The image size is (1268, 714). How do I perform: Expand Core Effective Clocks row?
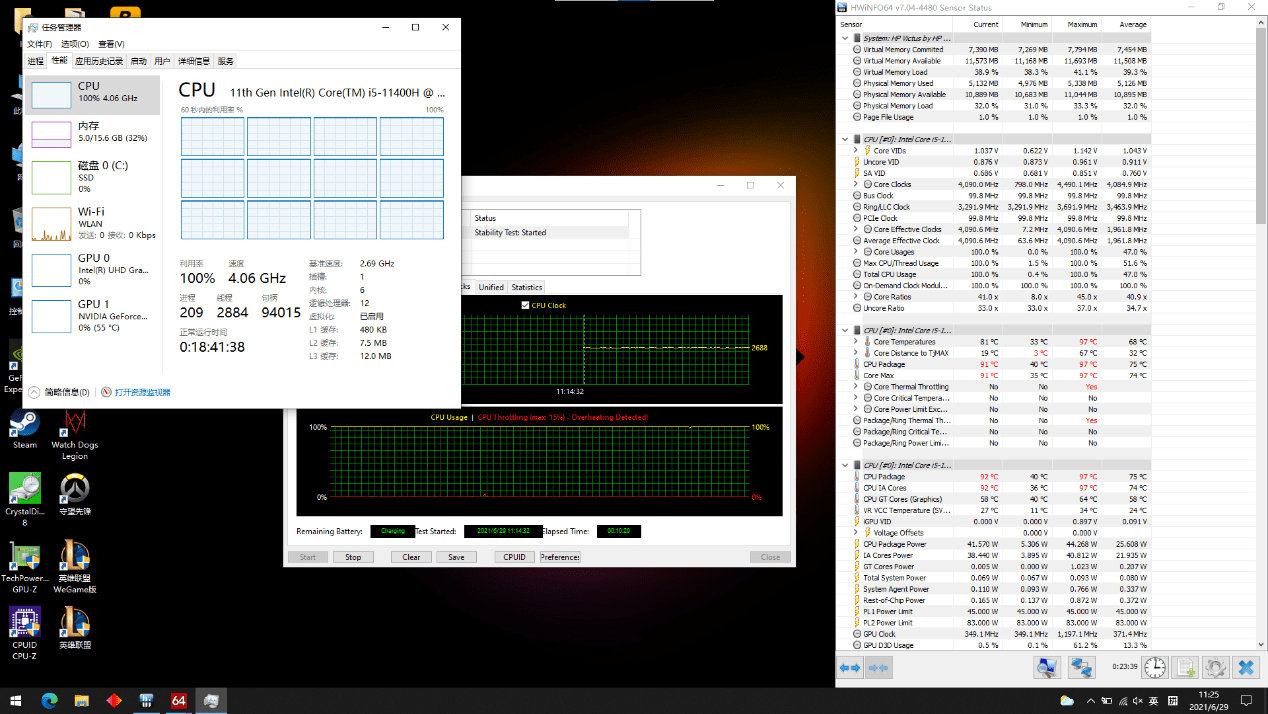[x=856, y=229]
